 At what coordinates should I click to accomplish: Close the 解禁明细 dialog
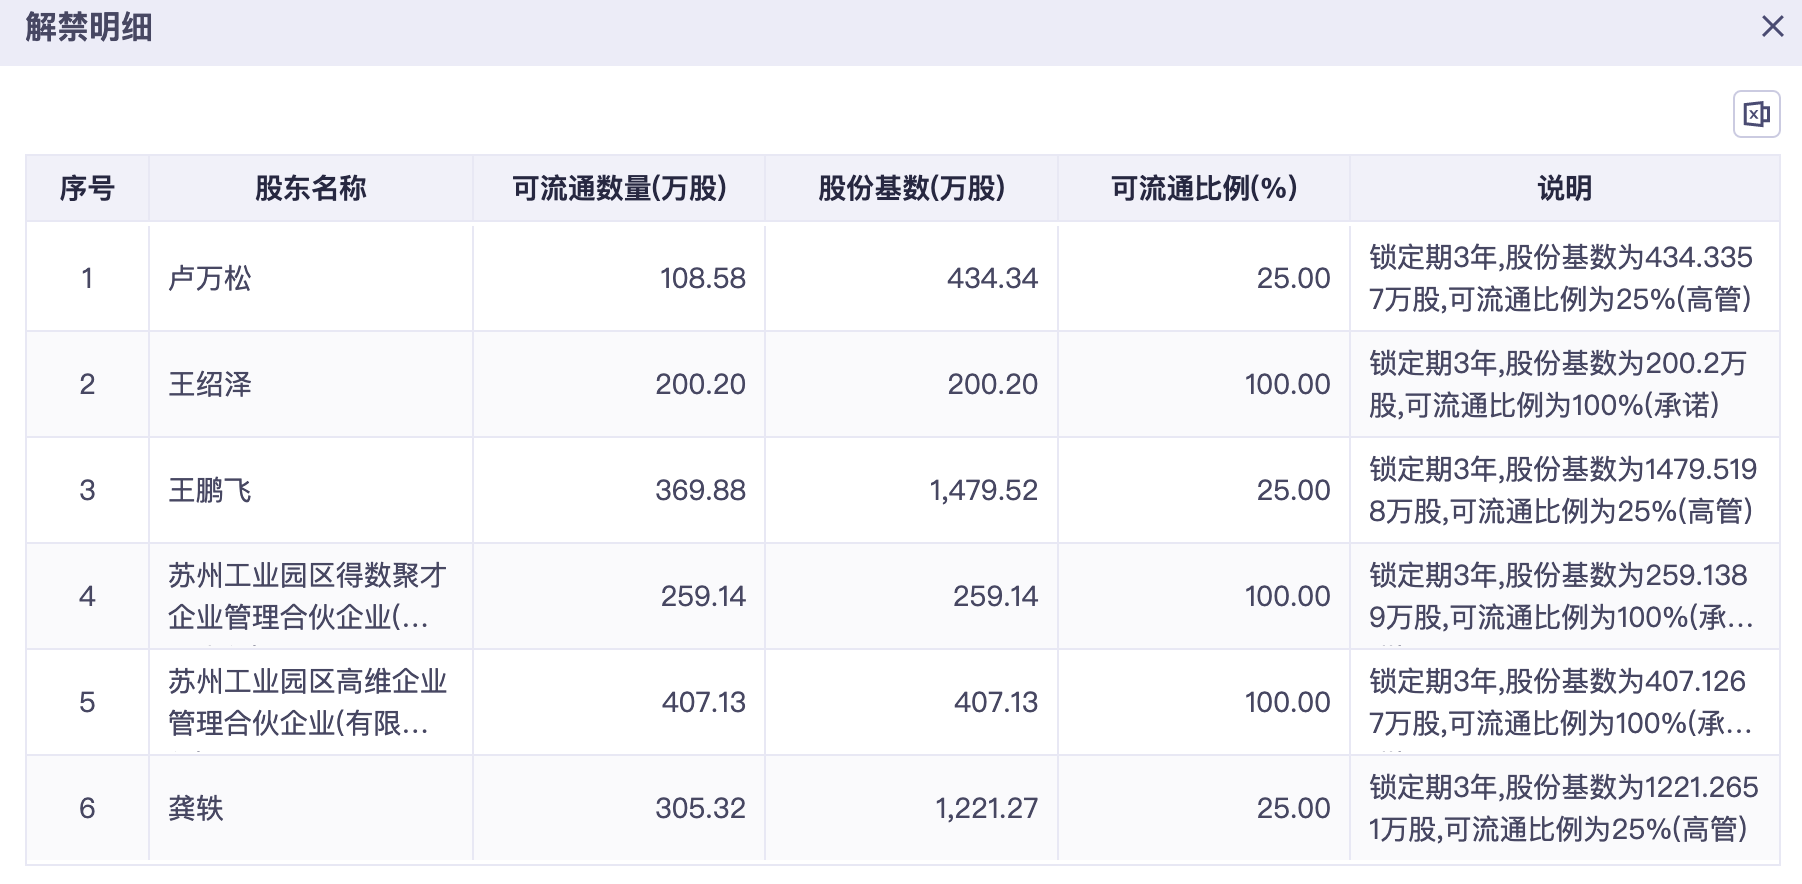tap(1772, 27)
